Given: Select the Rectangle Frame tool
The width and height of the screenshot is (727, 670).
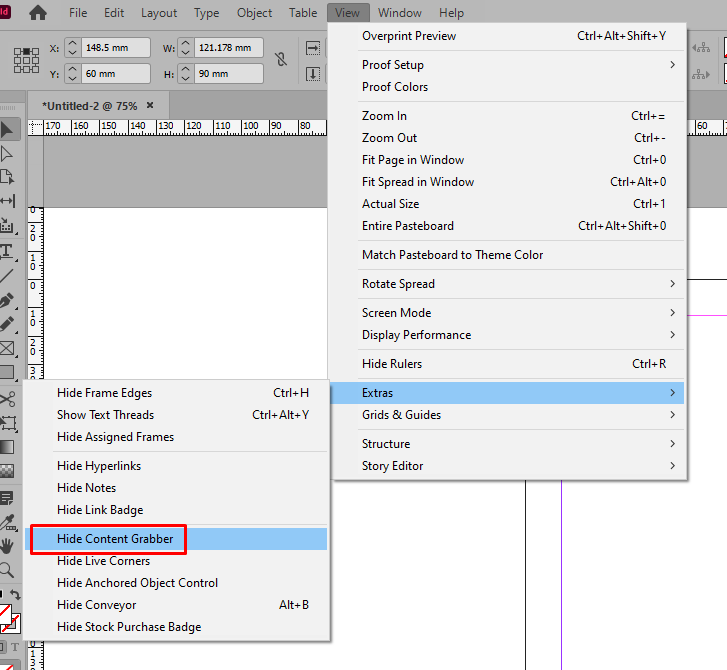Looking at the screenshot, I should point(7,348).
